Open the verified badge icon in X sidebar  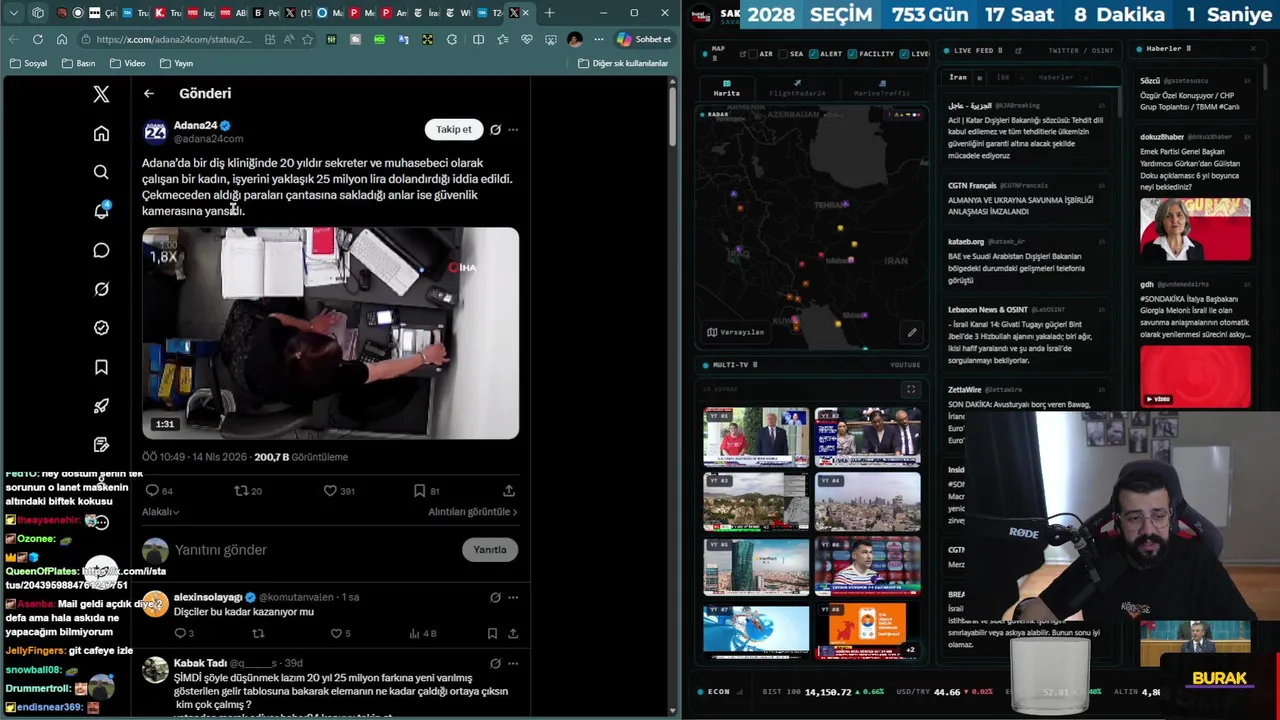point(101,328)
